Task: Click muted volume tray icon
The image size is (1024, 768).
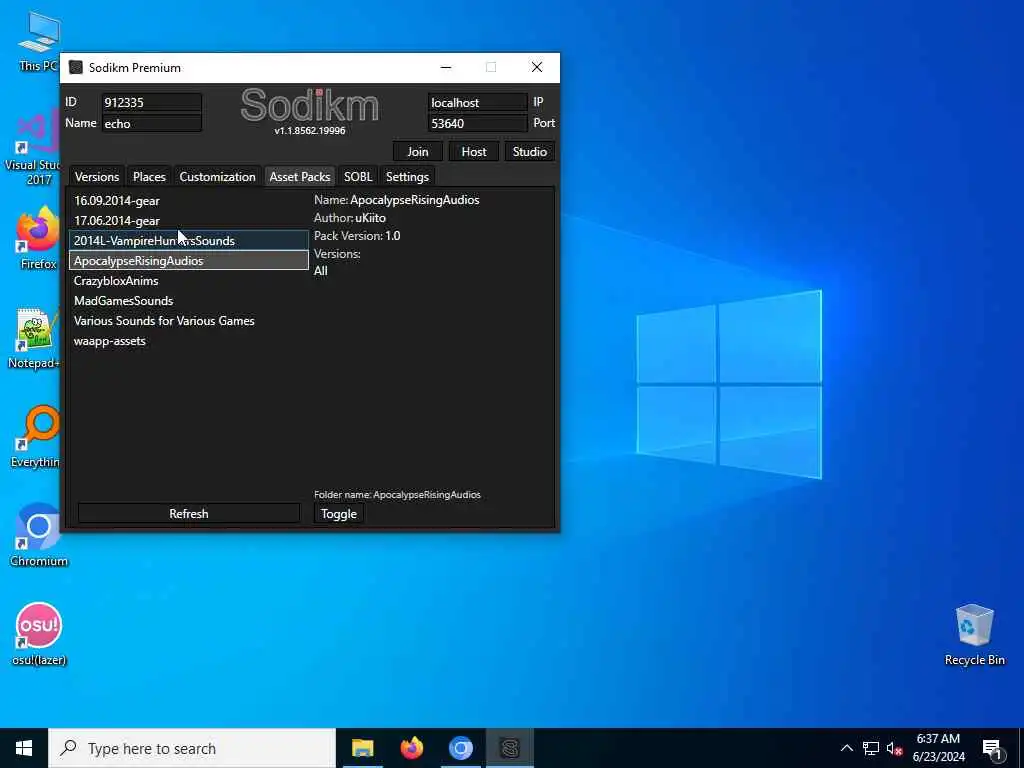Action: (894, 748)
